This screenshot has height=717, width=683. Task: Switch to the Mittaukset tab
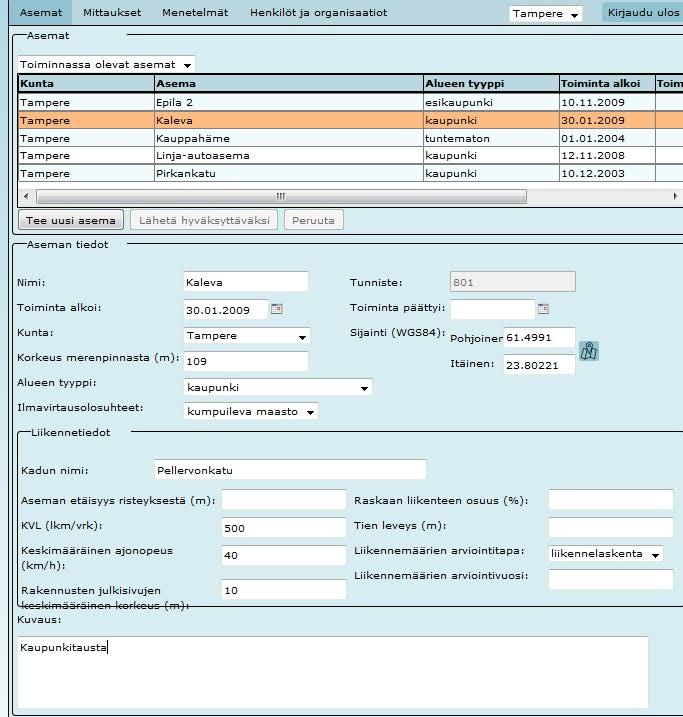(112, 12)
